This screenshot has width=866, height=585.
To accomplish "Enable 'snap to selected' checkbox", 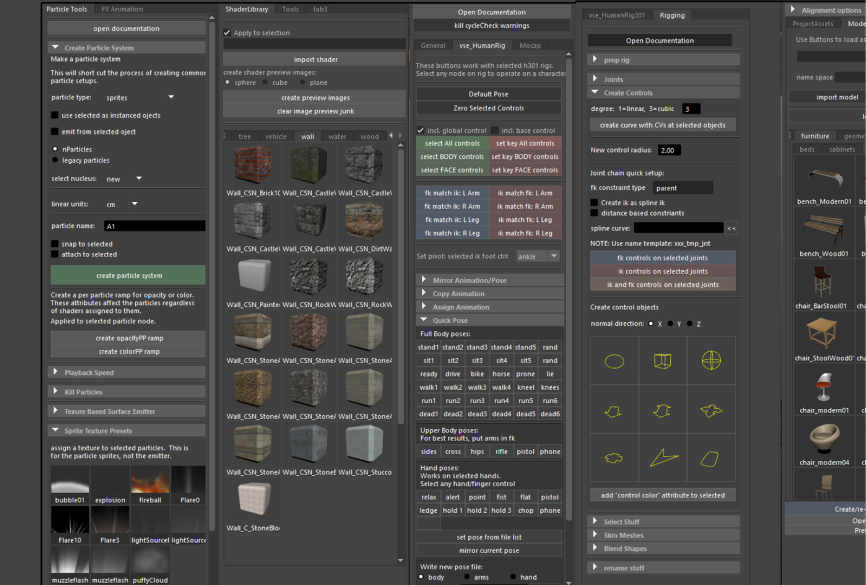I will 55,243.
